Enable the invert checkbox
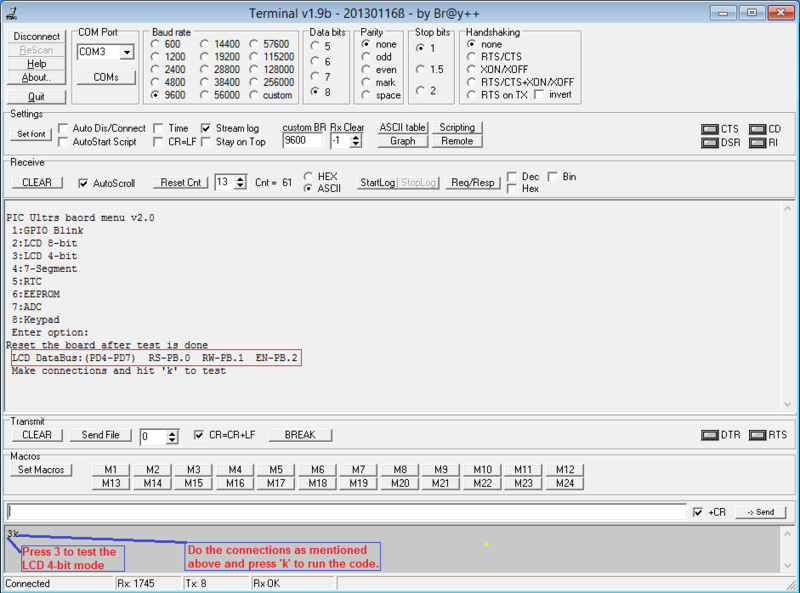The image size is (800, 593). pos(539,95)
